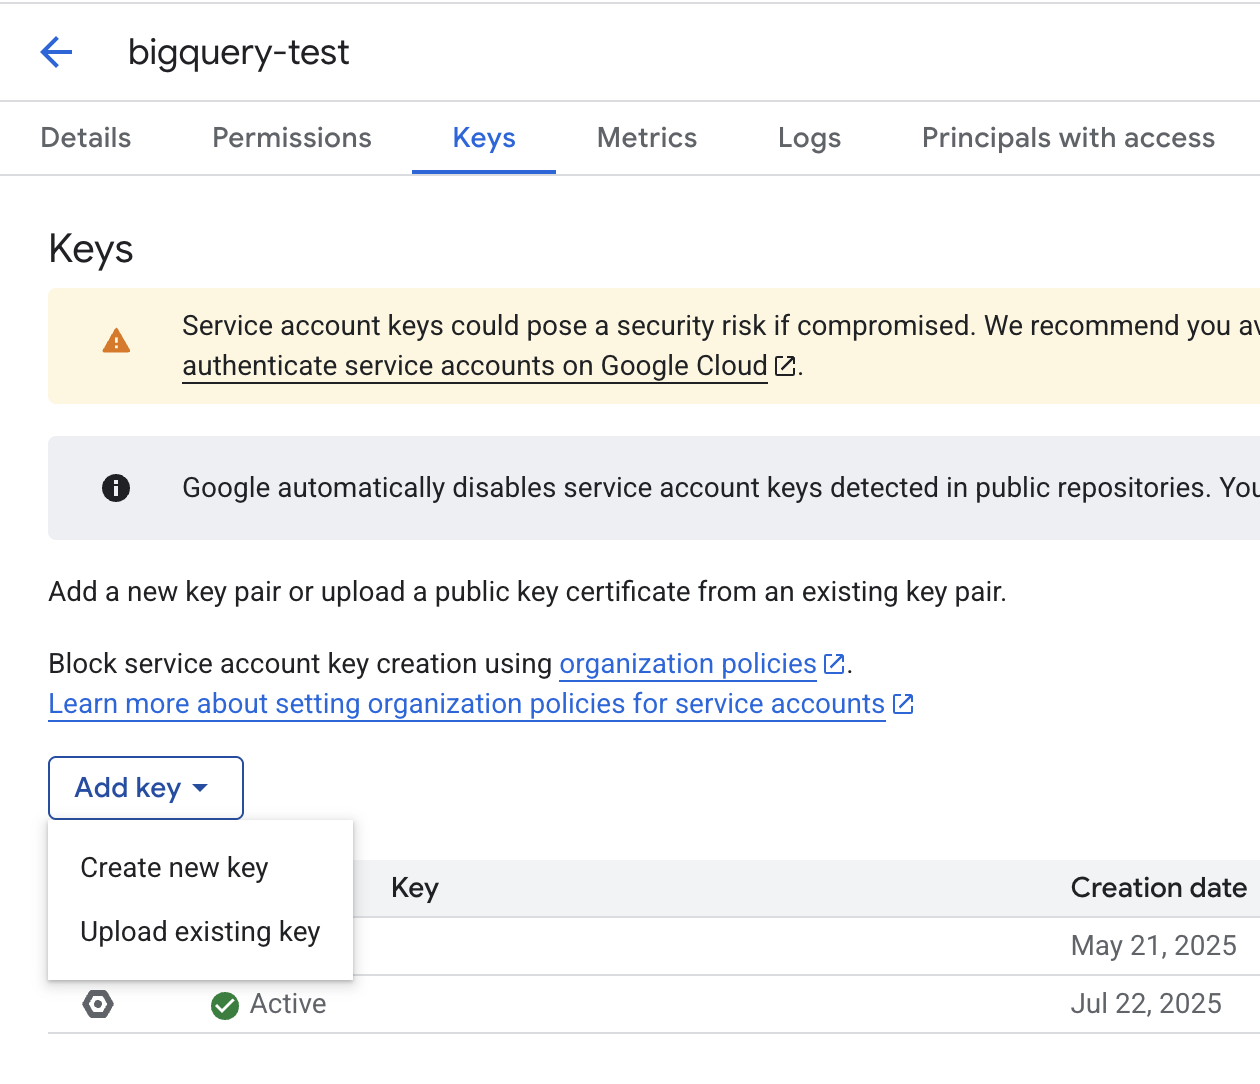Image resolution: width=1260 pixels, height=1084 pixels.
Task: Click the green Active checkmark icon
Action: 225,1005
